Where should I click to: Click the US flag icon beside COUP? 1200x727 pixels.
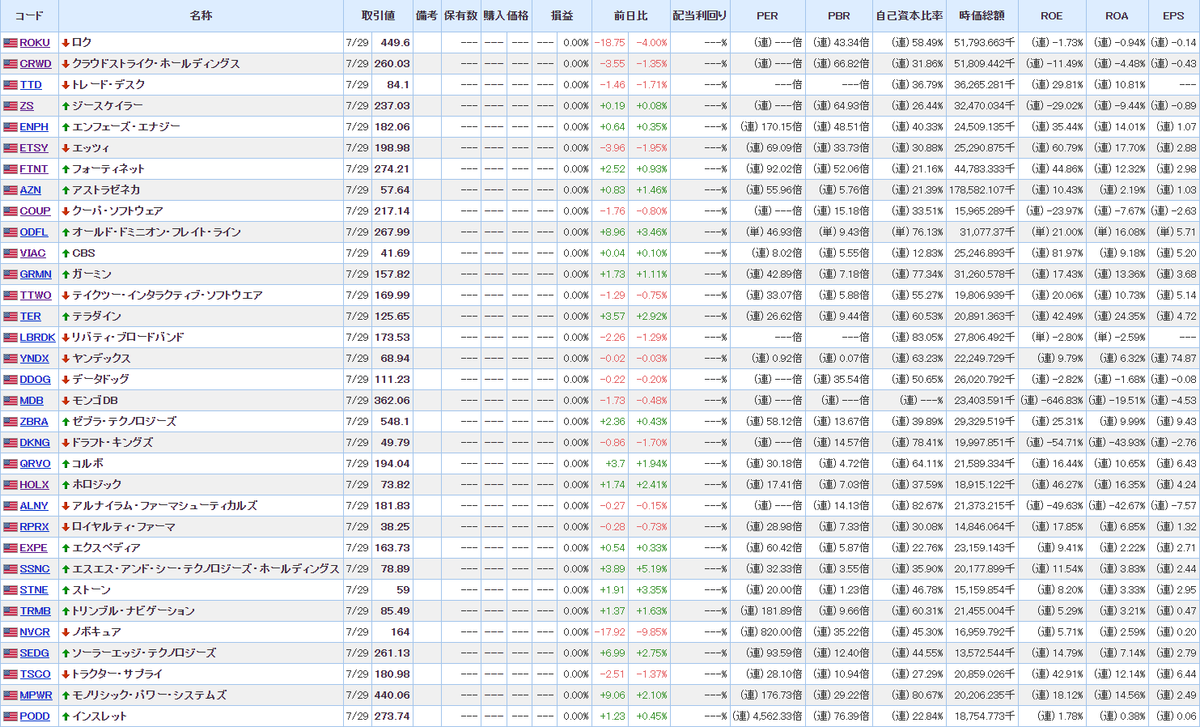[10, 211]
